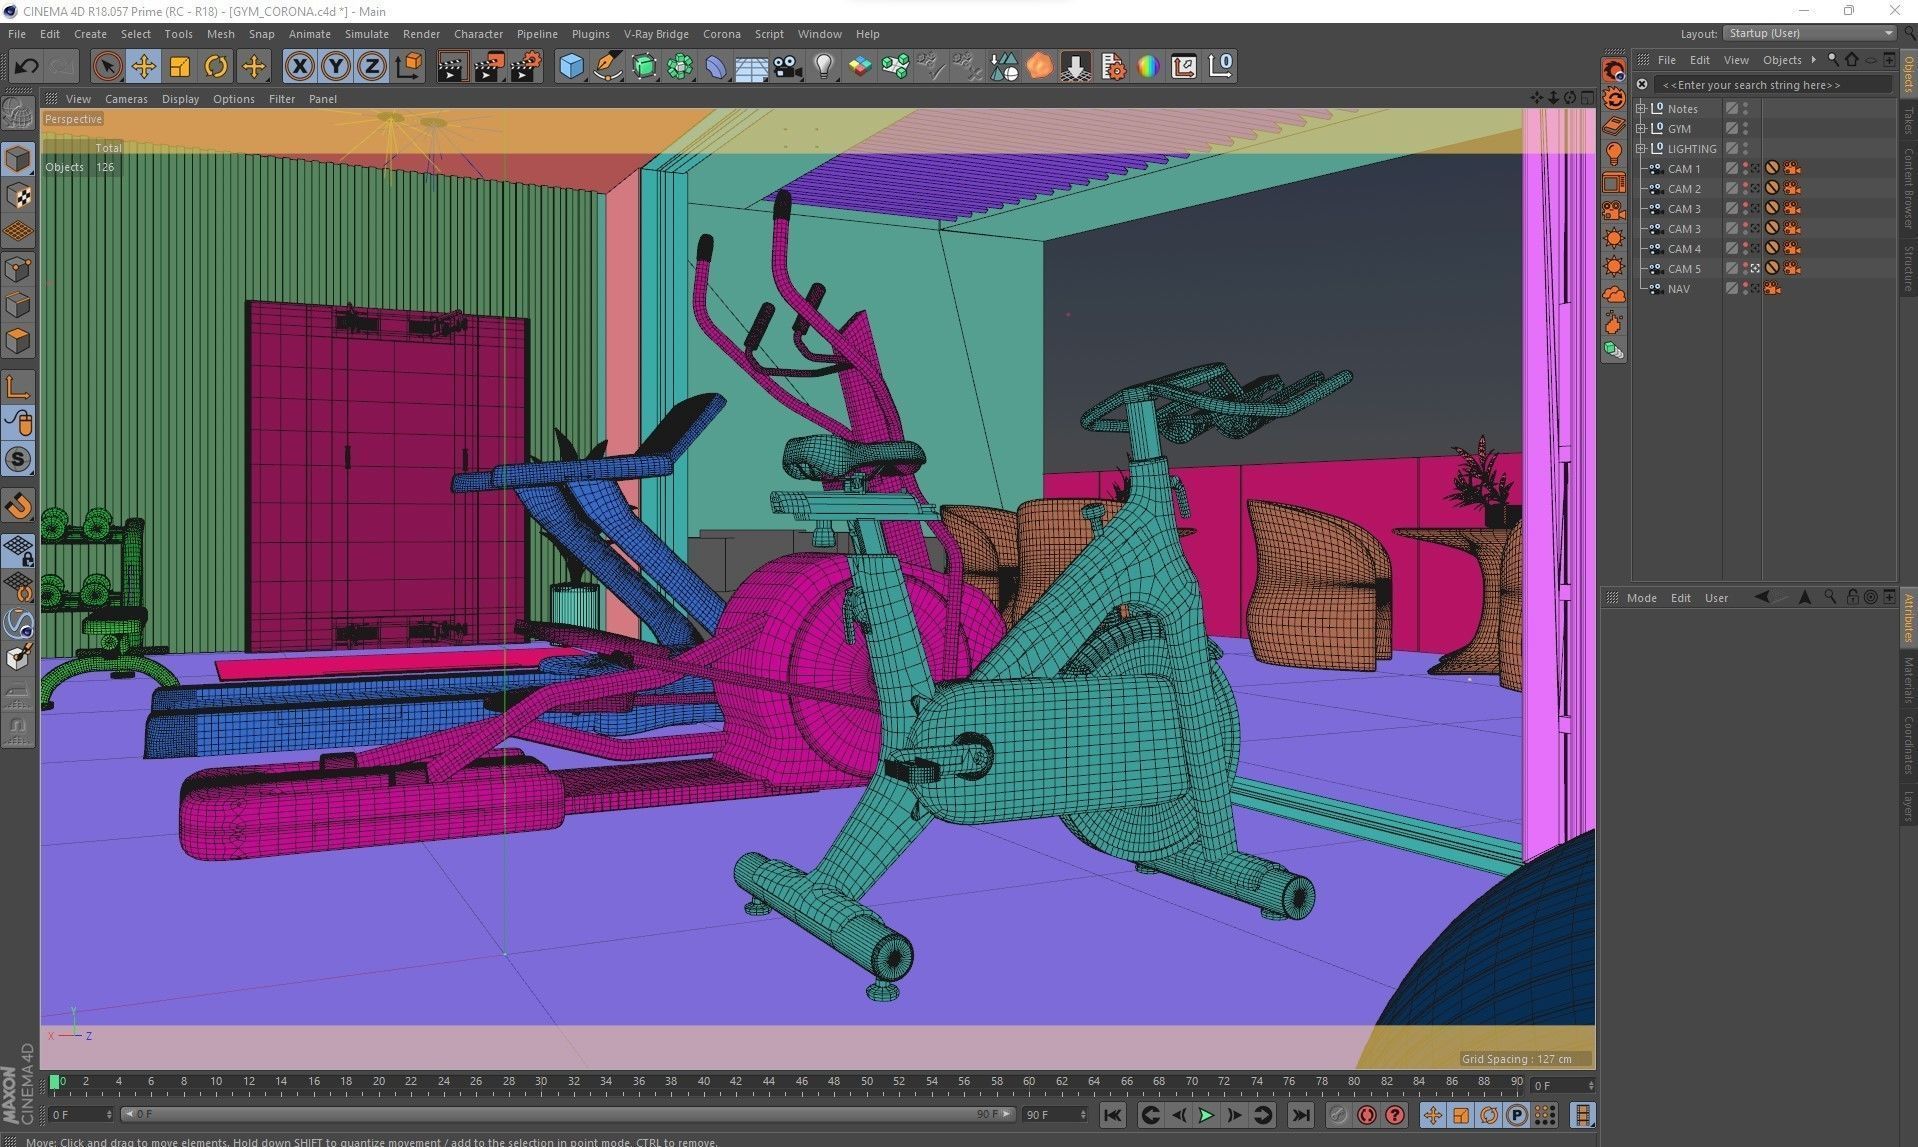Click the Render View clapperboard icon
Viewport: 1918px width, 1147px height.
pos(452,67)
